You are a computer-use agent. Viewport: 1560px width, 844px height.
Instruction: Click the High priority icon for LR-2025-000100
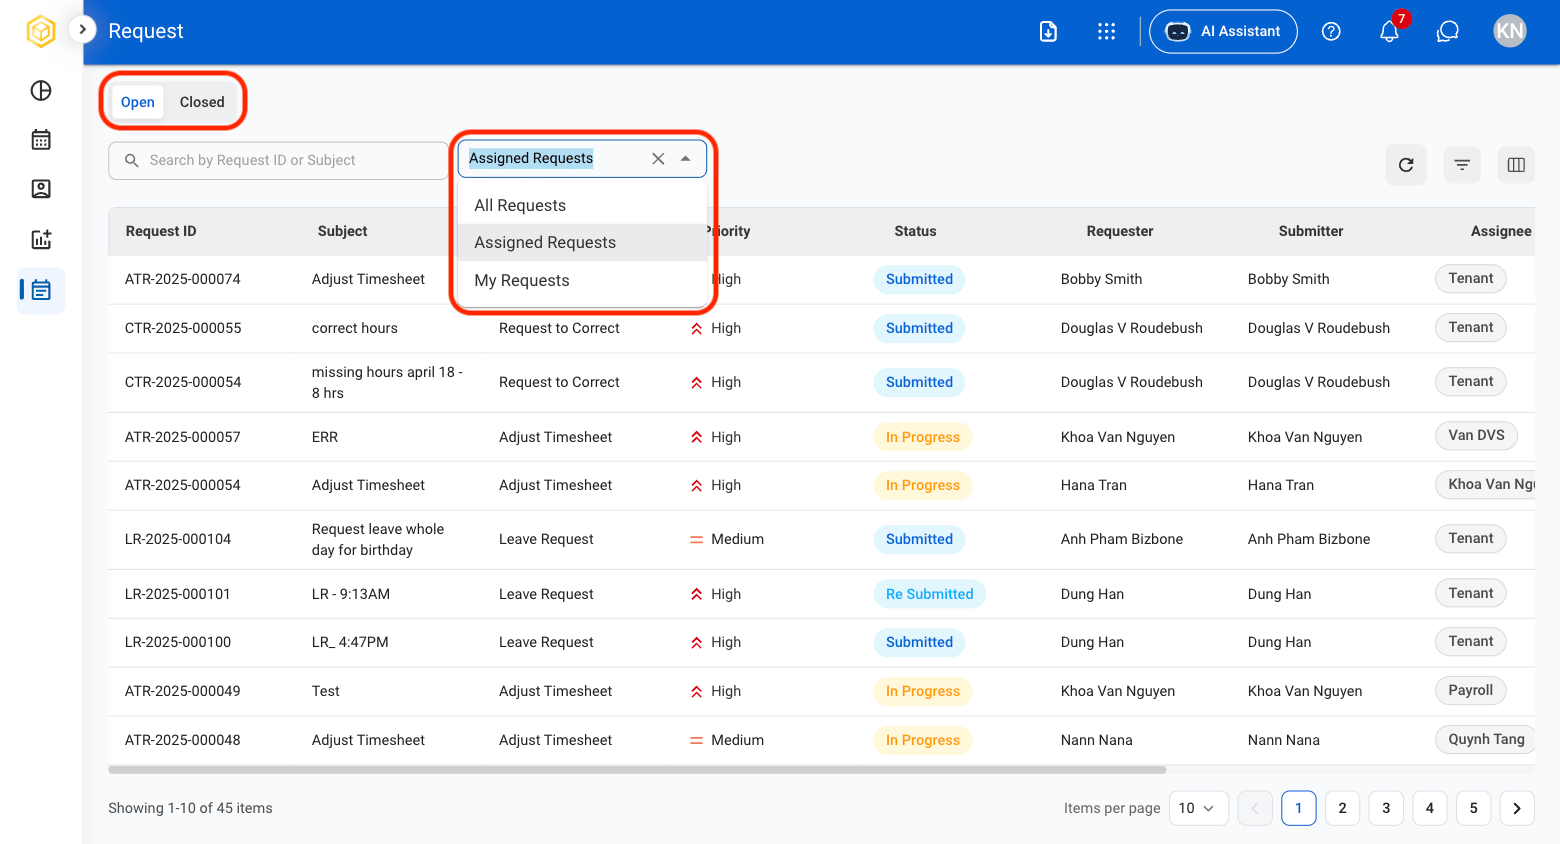click(696, 643)
